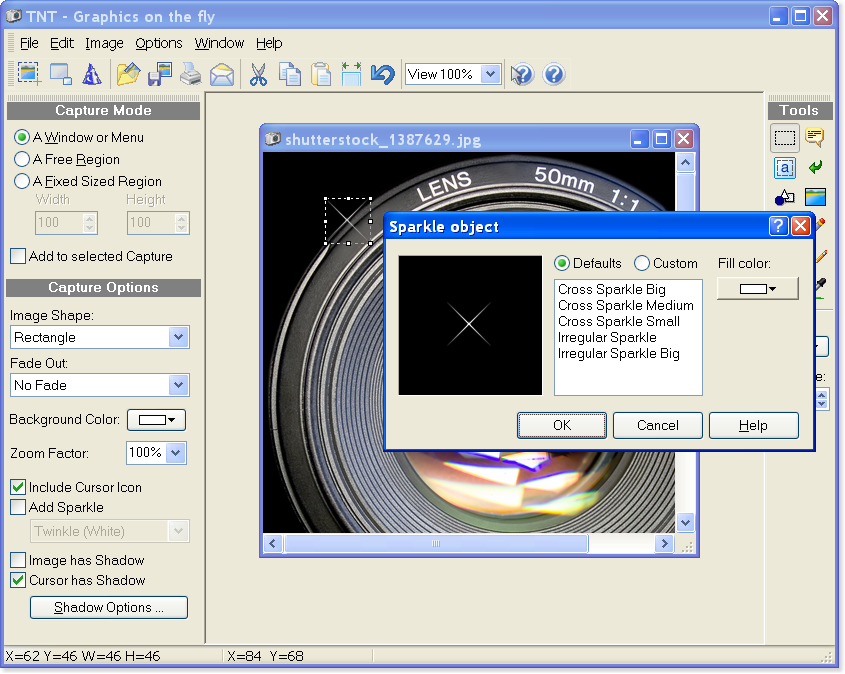The height and width of the screenshot is (674, 845).
Task: Select the insert picture tool
Action: pos(815,197)
